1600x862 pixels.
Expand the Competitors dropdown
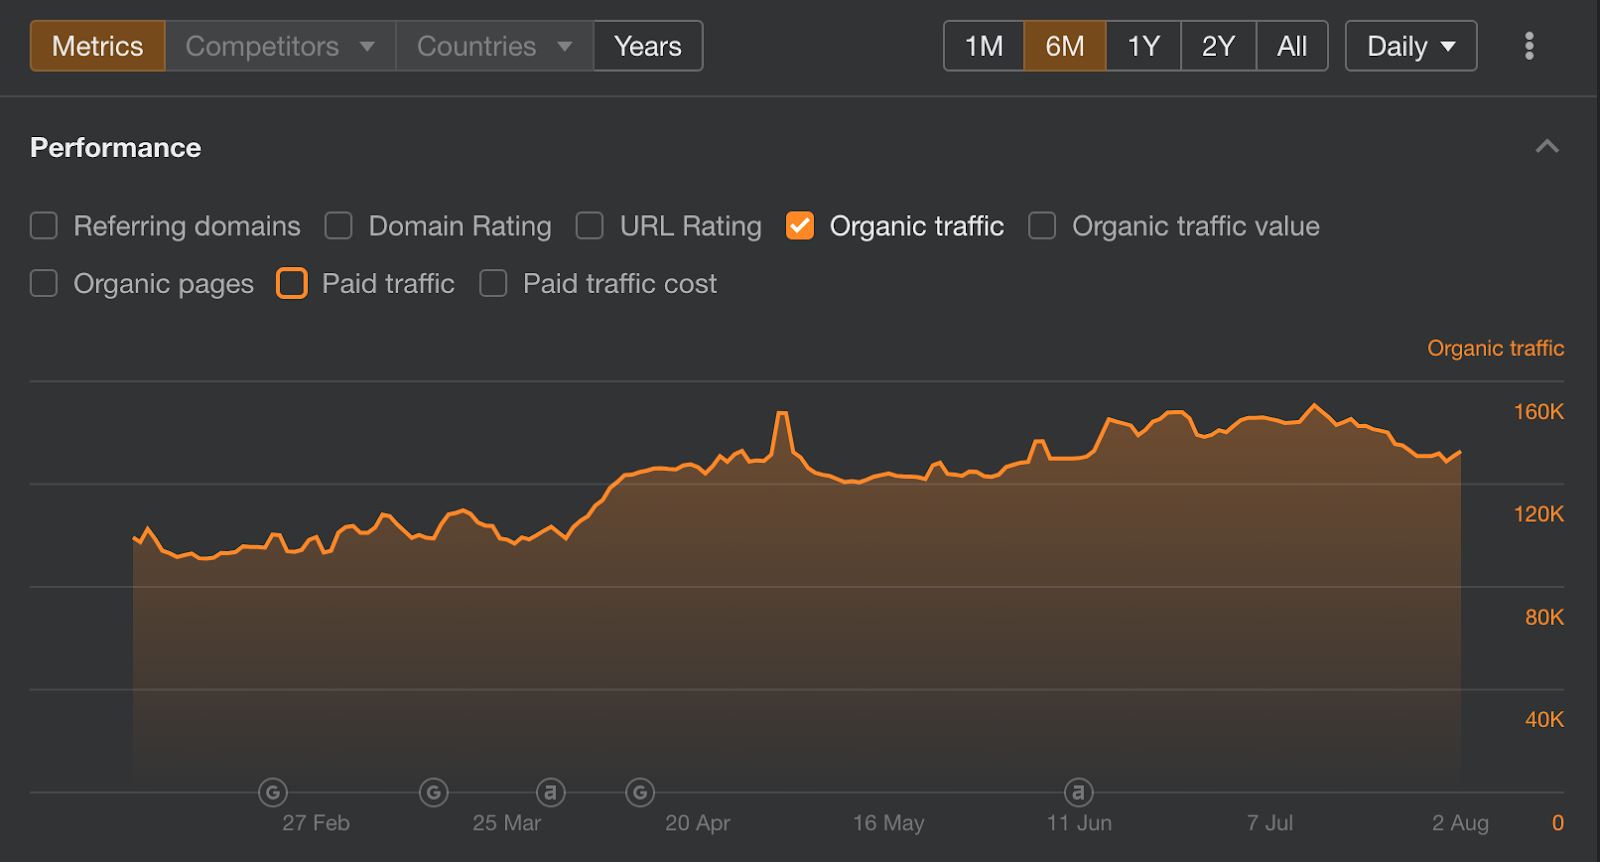click(x=280, y=46)
